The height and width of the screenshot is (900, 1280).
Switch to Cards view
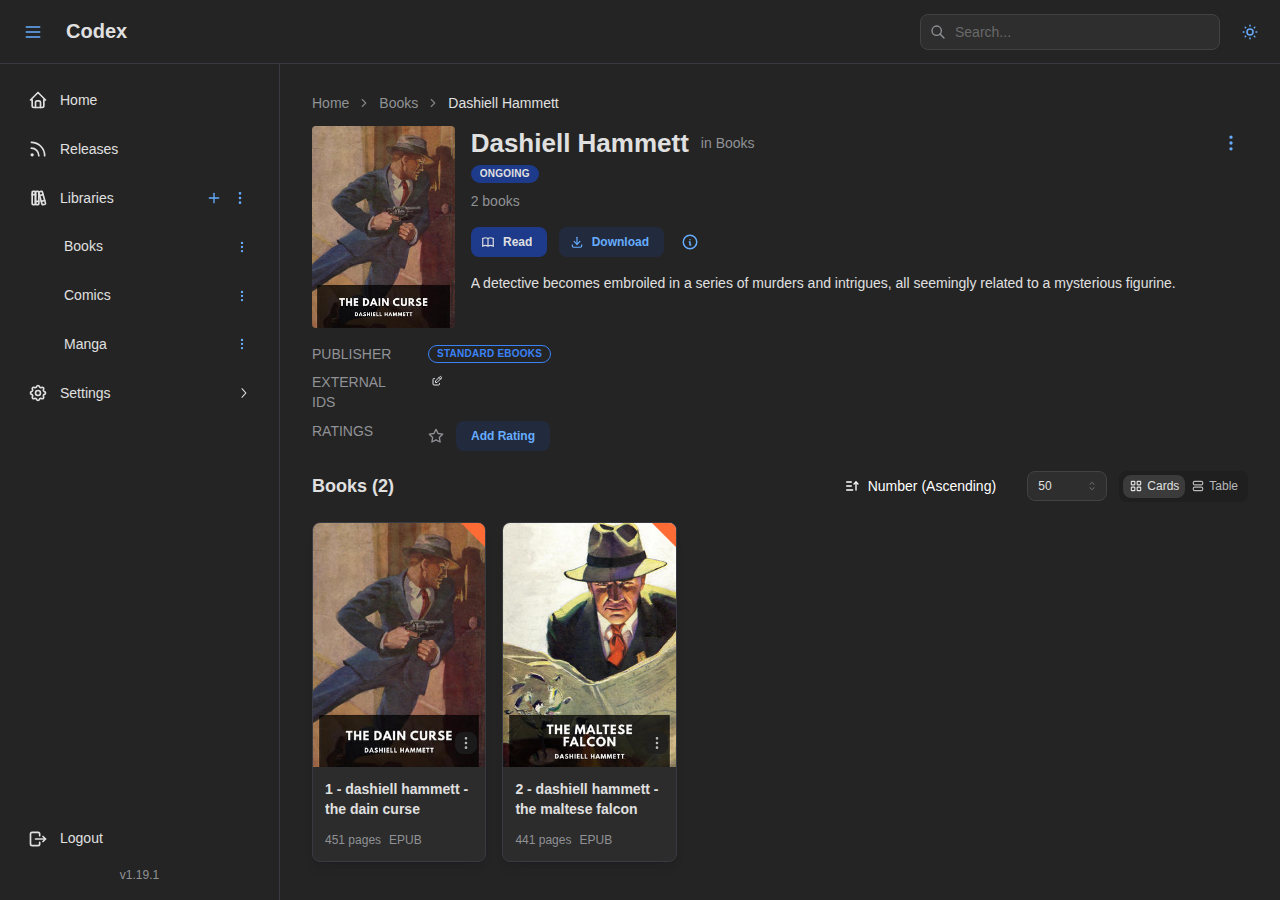1154,486
